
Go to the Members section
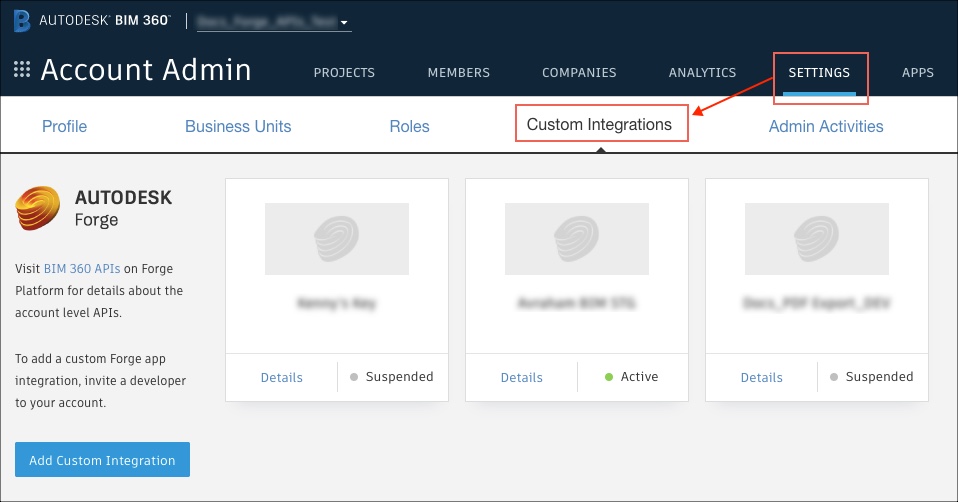(458, 73)
